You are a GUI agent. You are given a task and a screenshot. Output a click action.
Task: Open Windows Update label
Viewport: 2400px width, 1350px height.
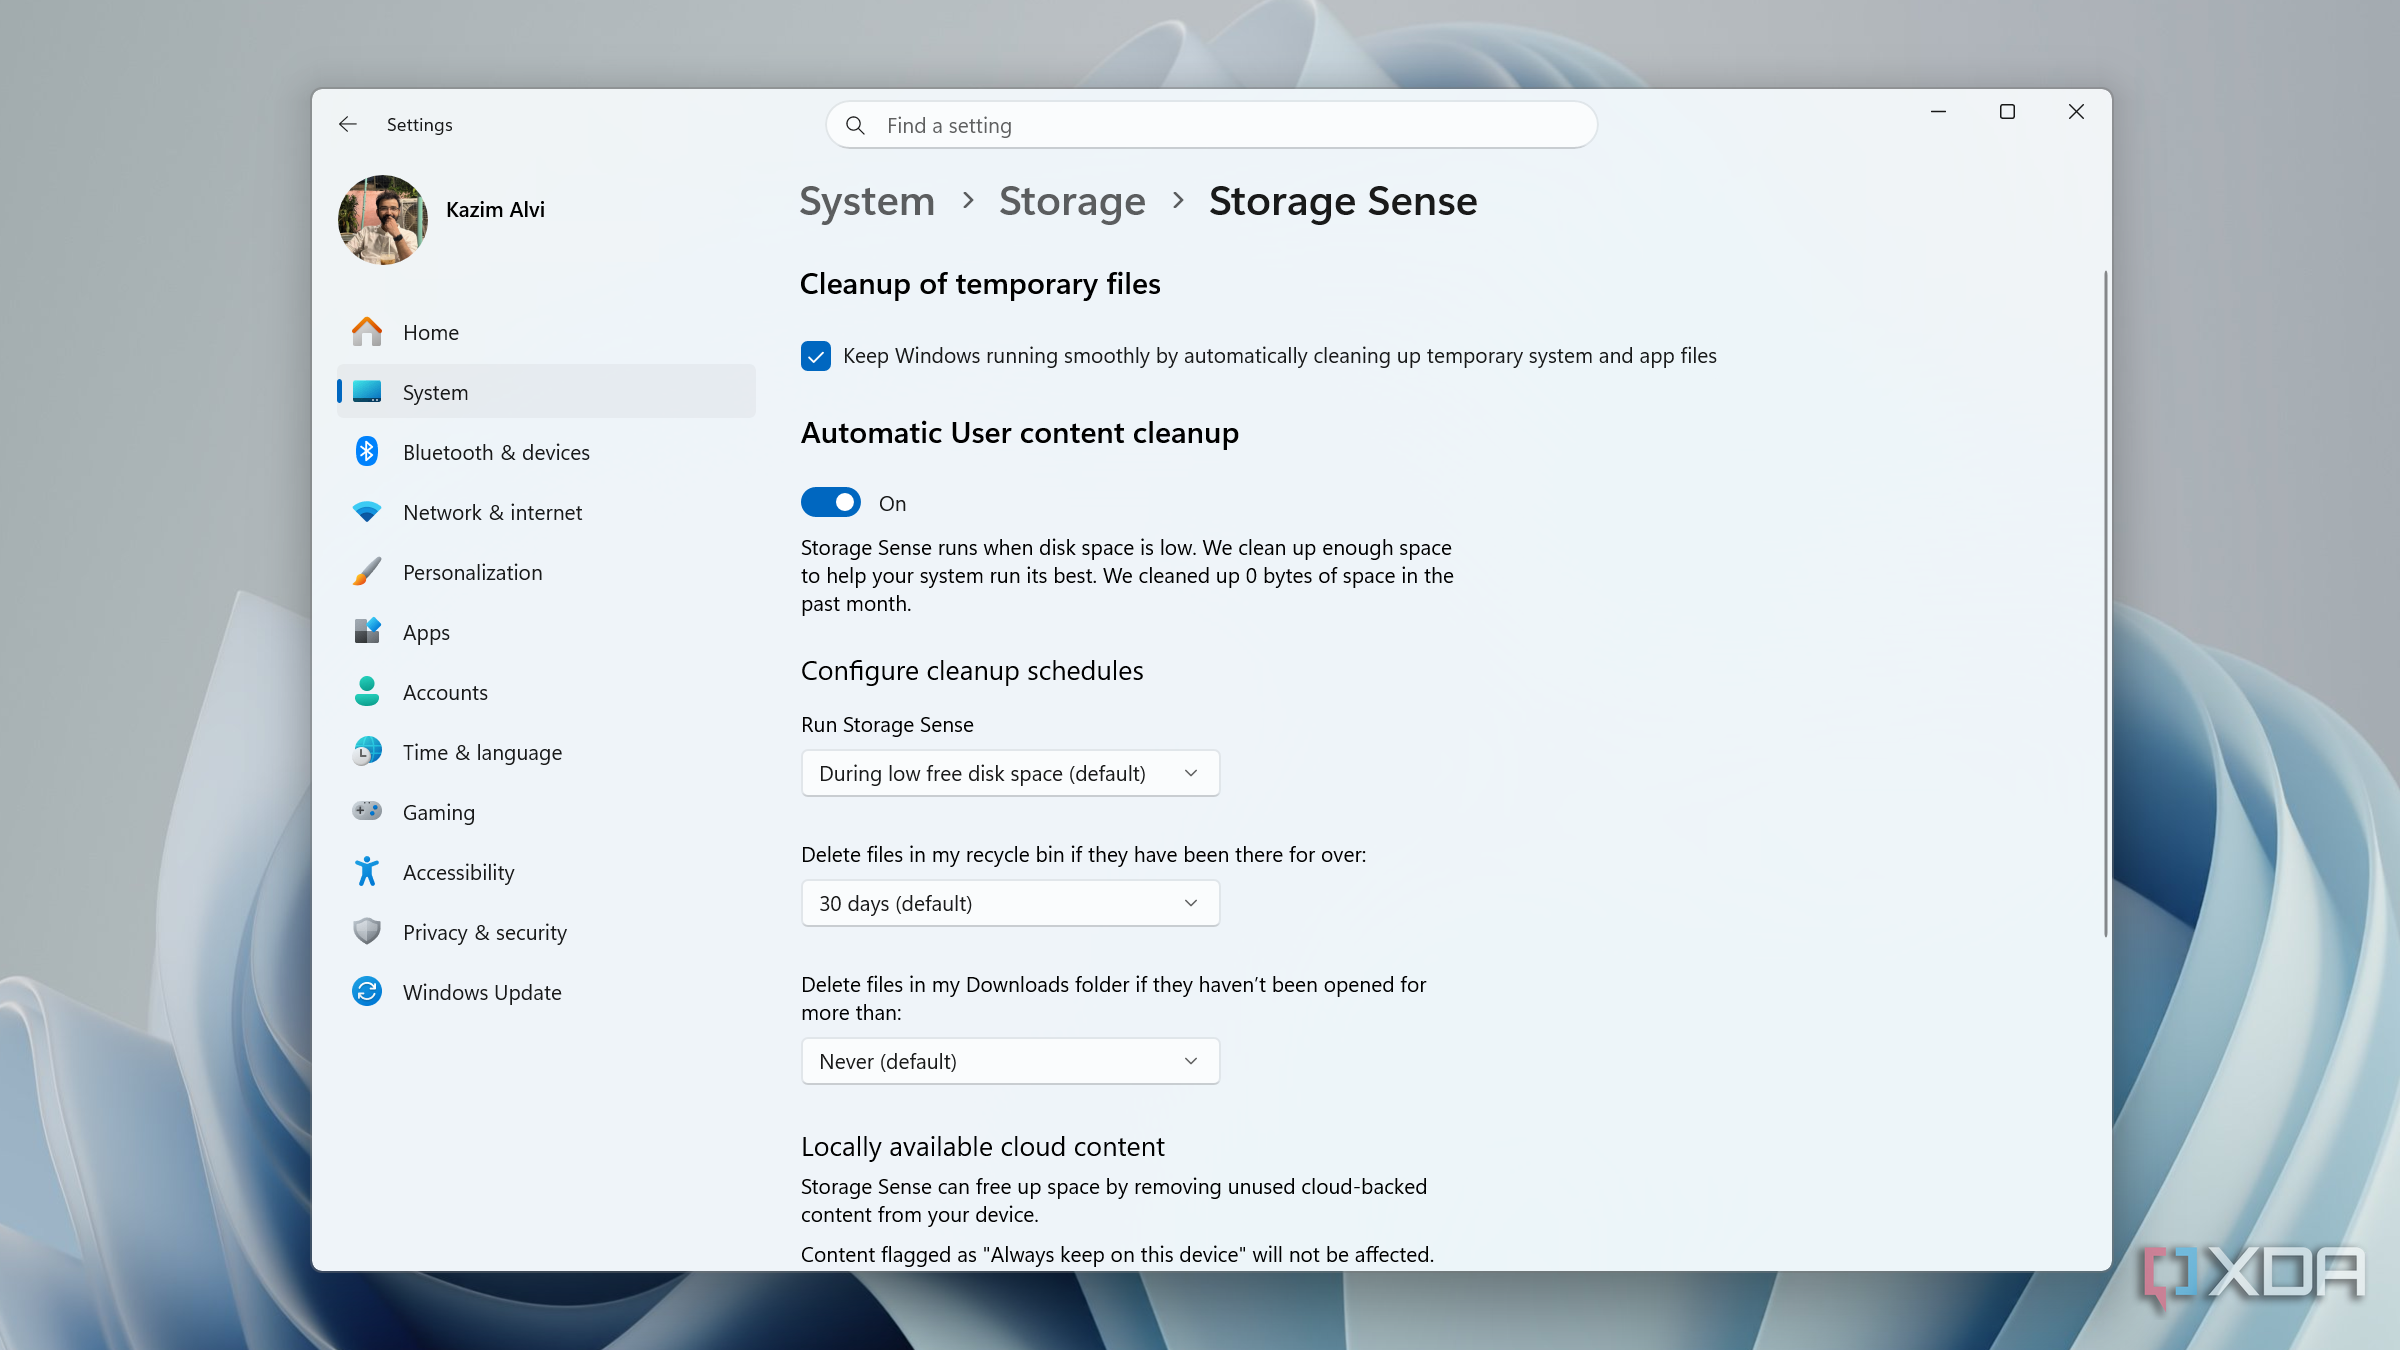pos(482,992)
